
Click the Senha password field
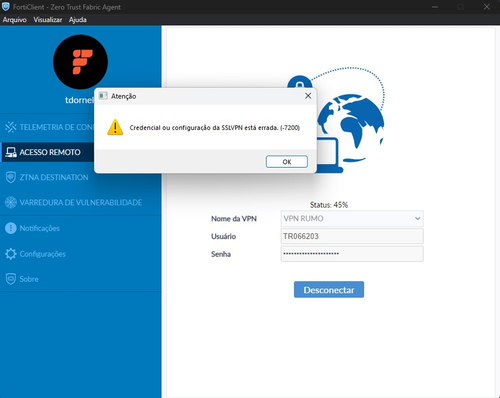point(352,254)
